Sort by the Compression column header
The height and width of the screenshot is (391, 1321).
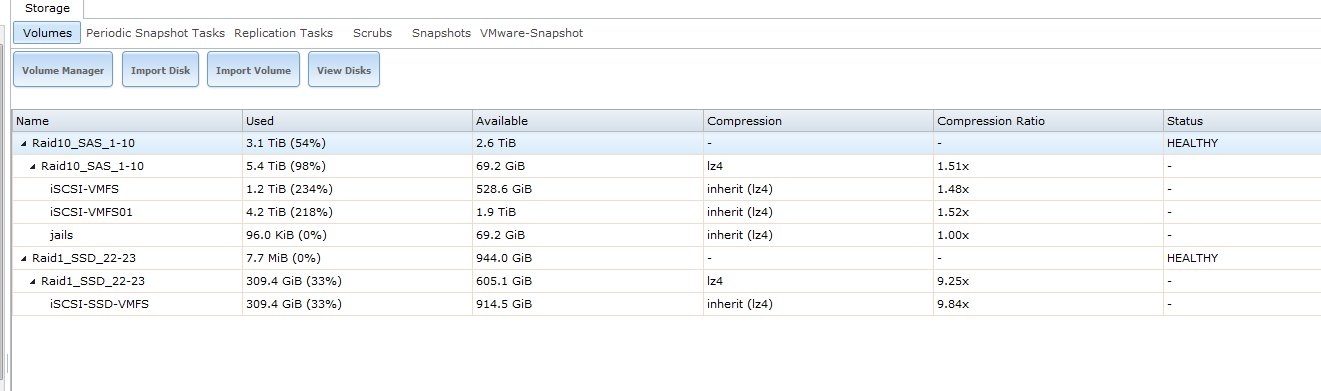(817, 121)
